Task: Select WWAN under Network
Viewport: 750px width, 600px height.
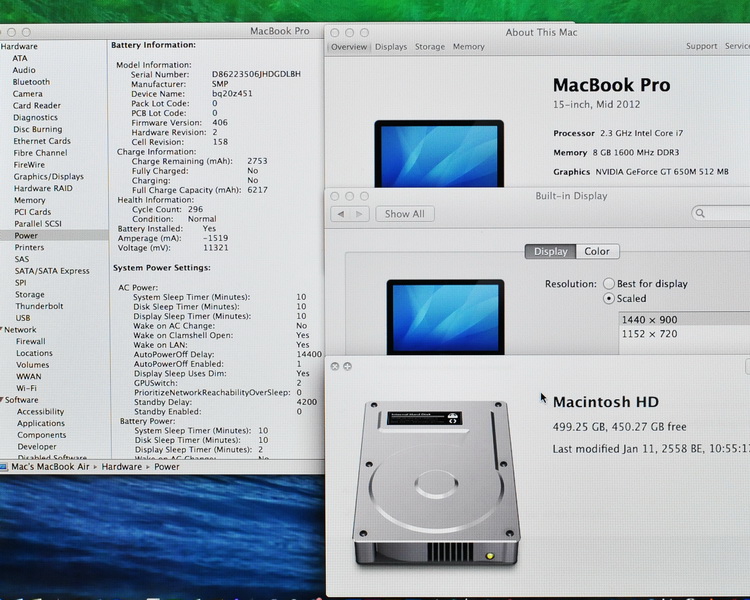Action: (29, 377)
